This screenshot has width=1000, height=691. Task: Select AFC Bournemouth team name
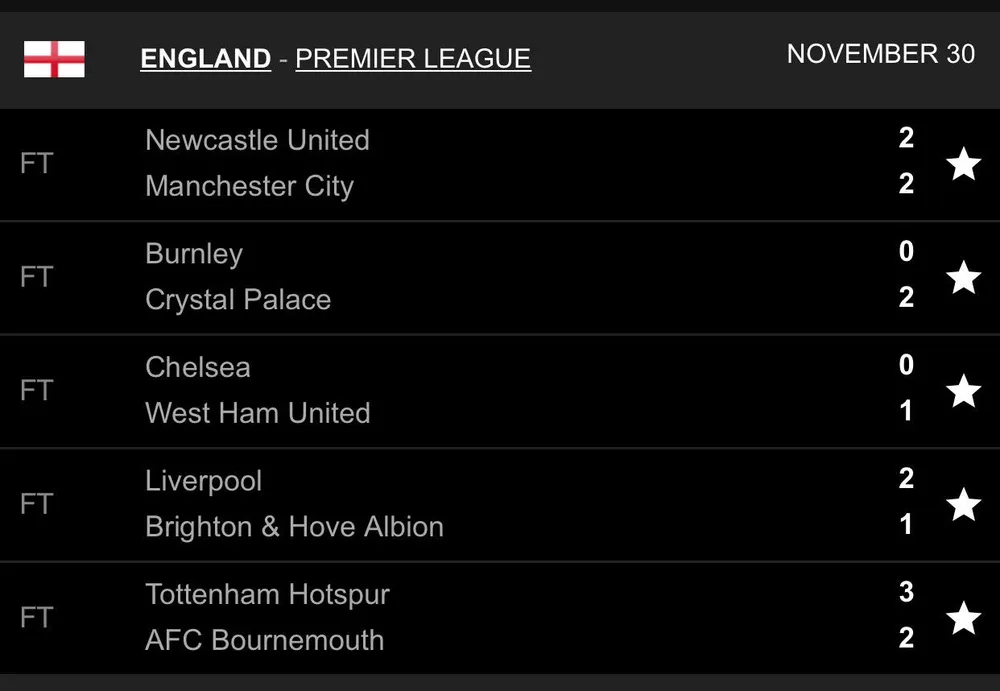264,640
